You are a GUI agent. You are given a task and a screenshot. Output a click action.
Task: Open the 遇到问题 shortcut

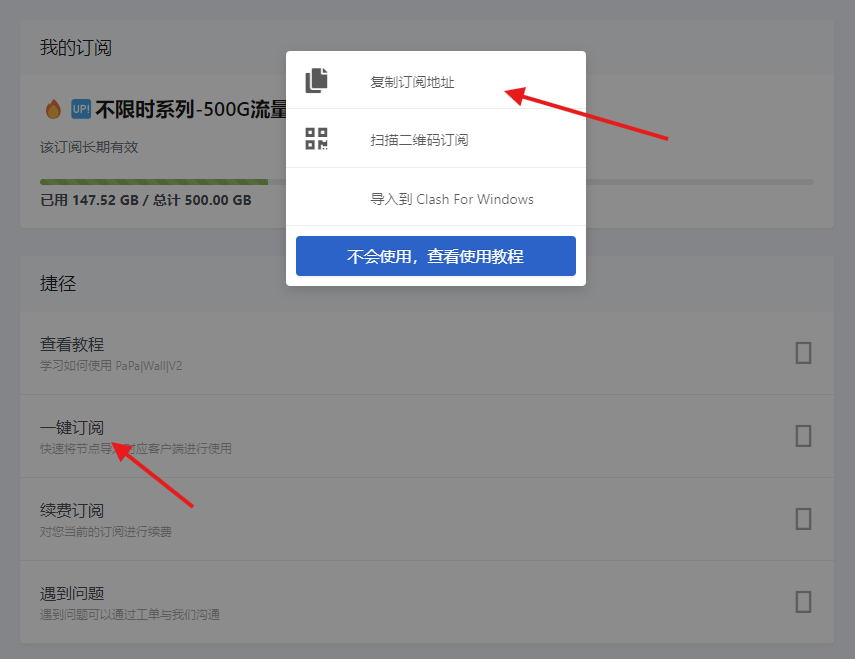(72, 593)
